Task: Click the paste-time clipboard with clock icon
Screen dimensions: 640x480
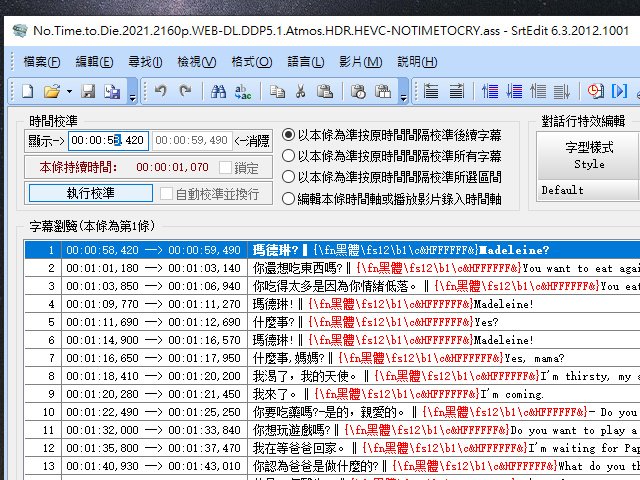Action: (358, 91)
